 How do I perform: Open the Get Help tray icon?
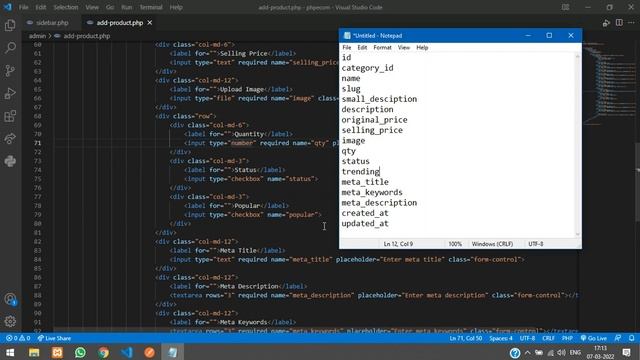pyautogui.click(x=515, y=353)
